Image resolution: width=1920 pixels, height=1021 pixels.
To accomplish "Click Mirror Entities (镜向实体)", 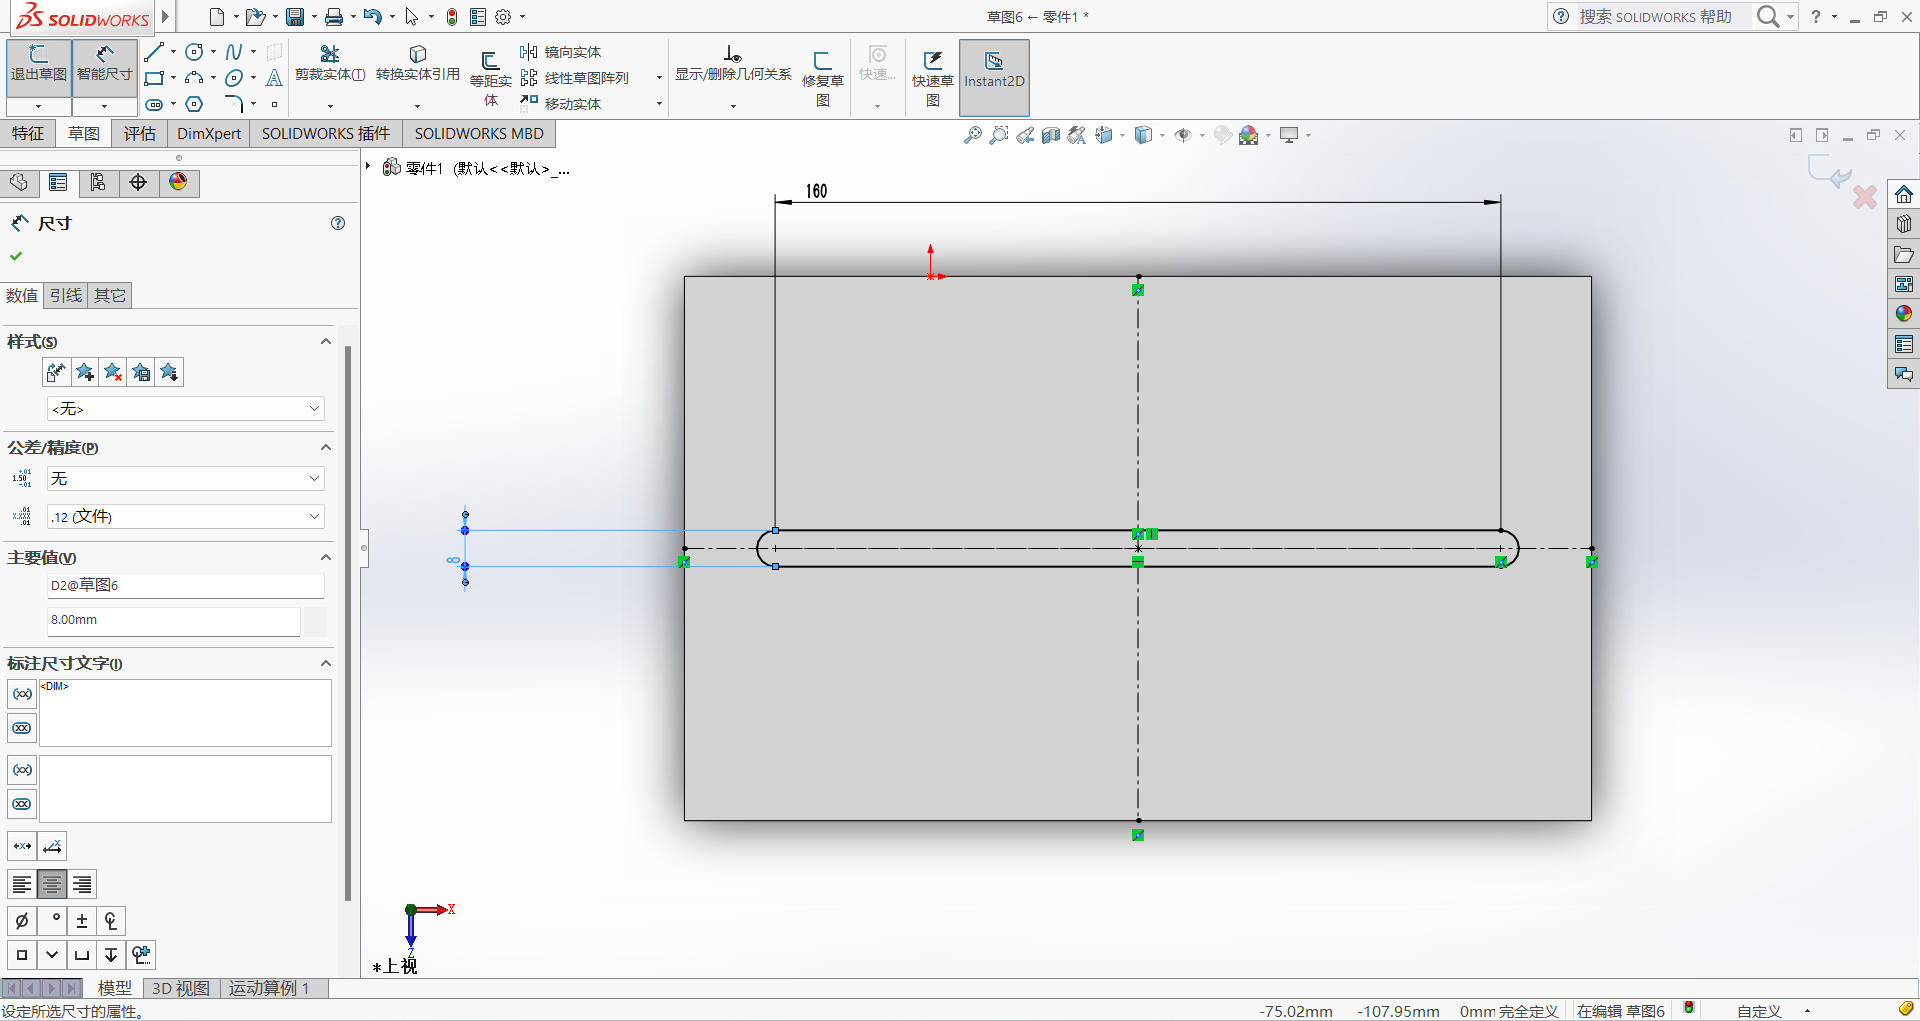I will pos(561,52).
